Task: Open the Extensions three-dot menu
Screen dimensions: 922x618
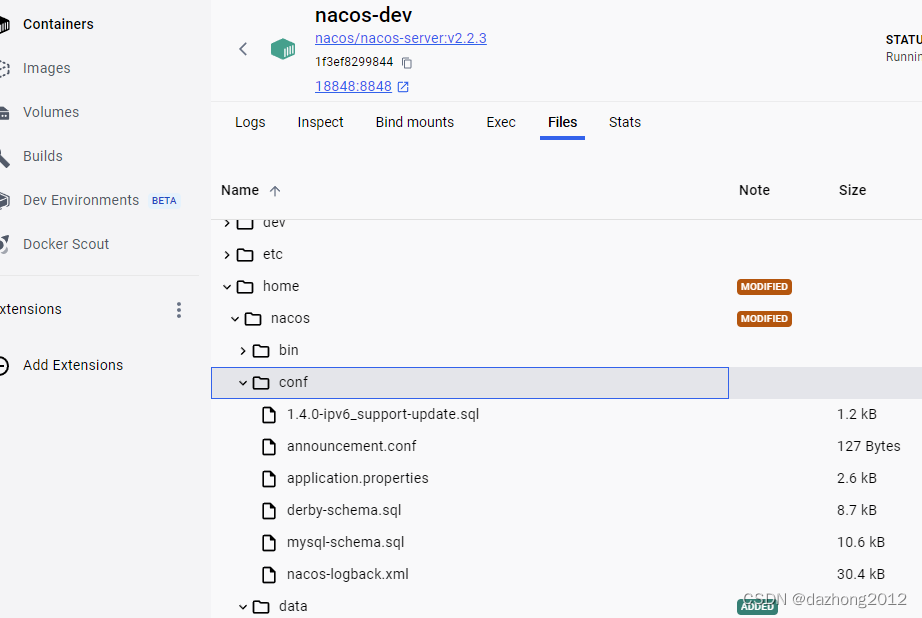Action: [x=179, y=310]
